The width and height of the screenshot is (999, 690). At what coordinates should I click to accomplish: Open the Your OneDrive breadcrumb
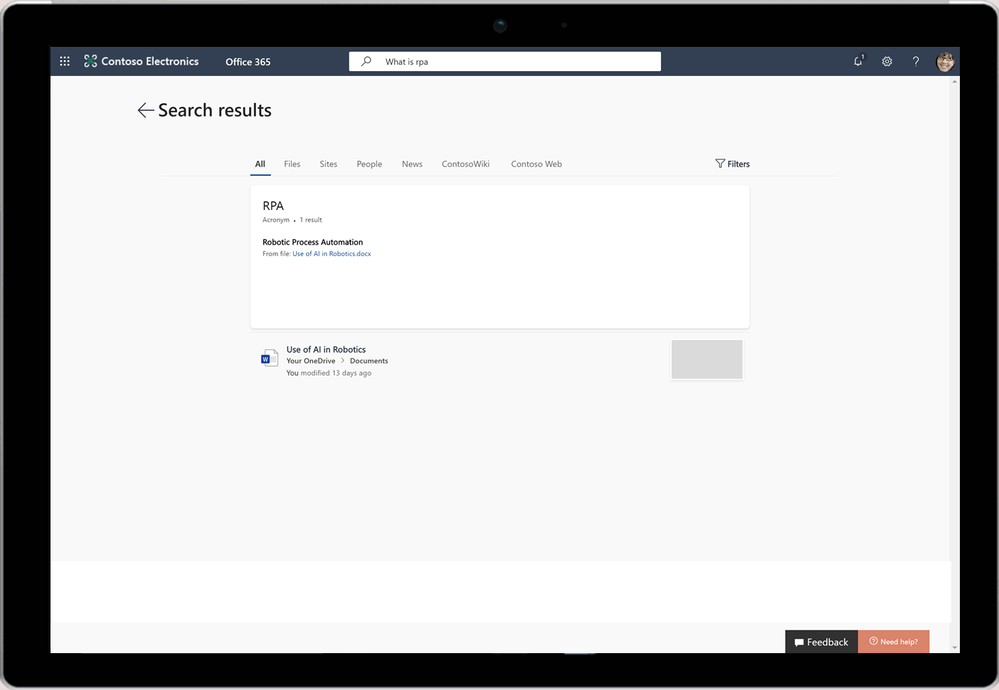pos(310,361)
